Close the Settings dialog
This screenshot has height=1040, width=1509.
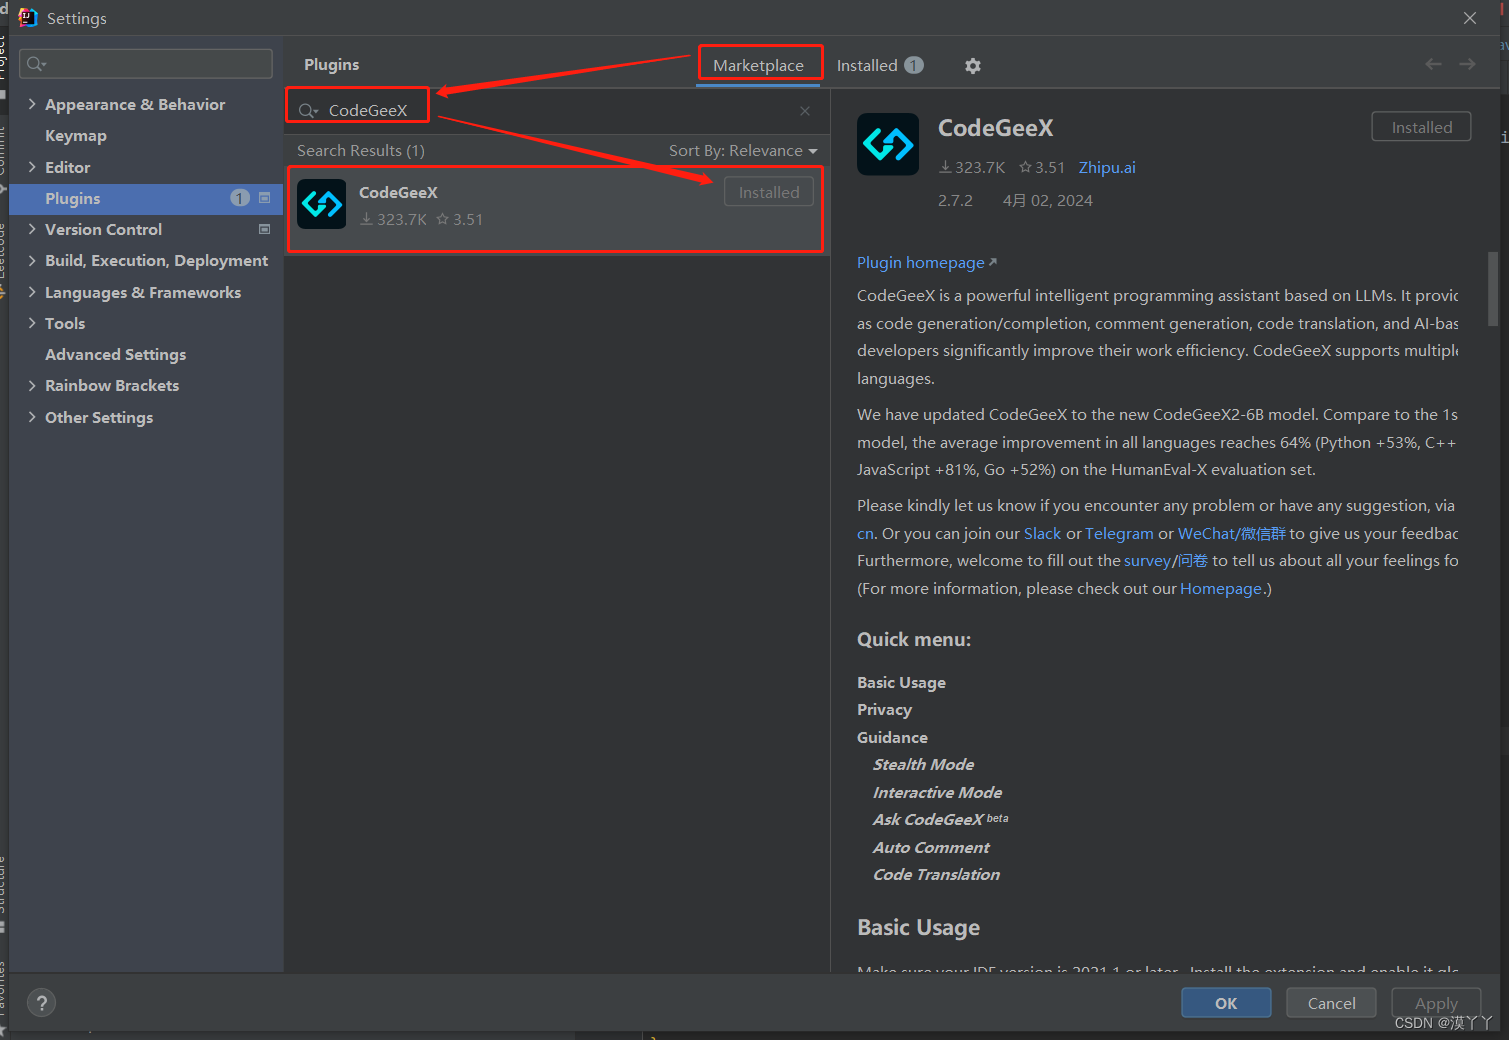(x=1469, y=18)
